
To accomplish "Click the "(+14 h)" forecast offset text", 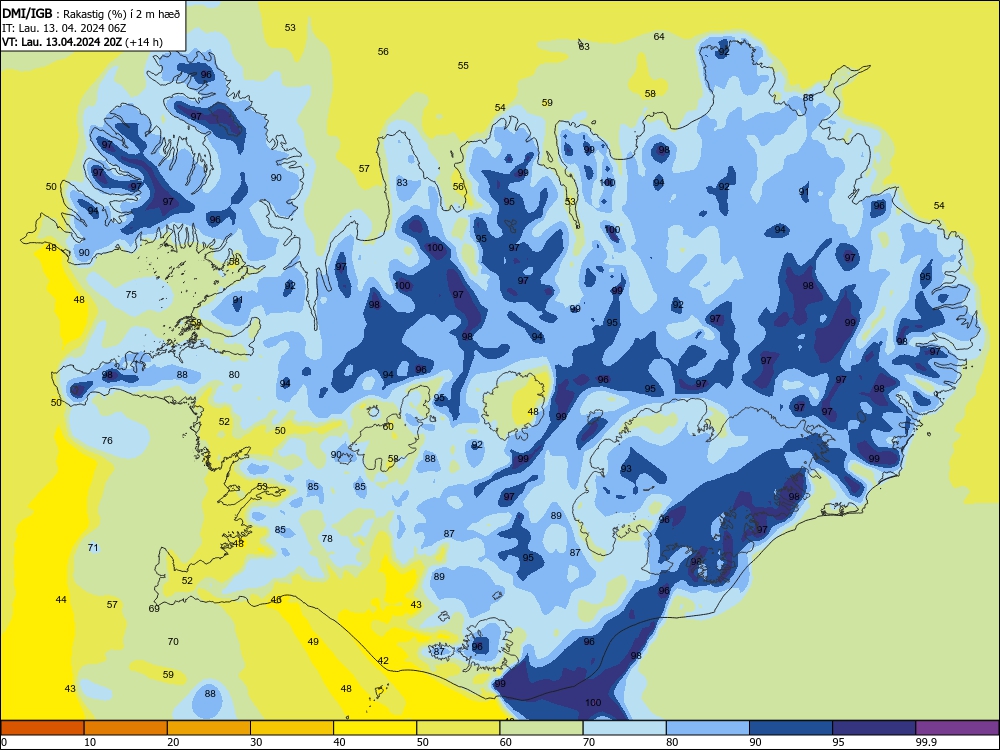I will coord(143,42).
